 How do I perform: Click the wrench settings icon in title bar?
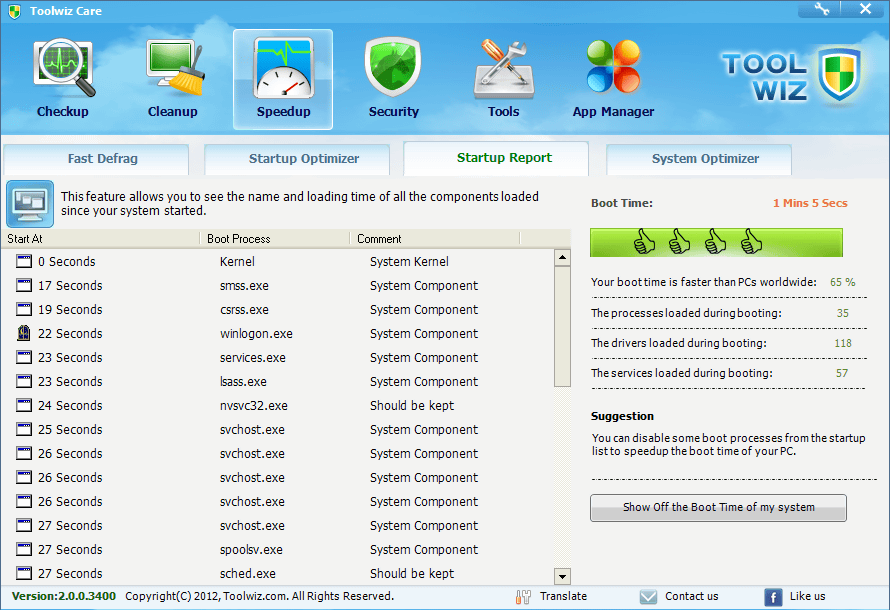pos(821,9)
